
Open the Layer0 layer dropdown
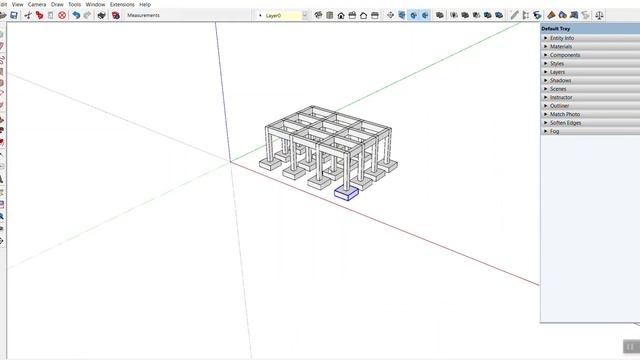pos(304,16)
